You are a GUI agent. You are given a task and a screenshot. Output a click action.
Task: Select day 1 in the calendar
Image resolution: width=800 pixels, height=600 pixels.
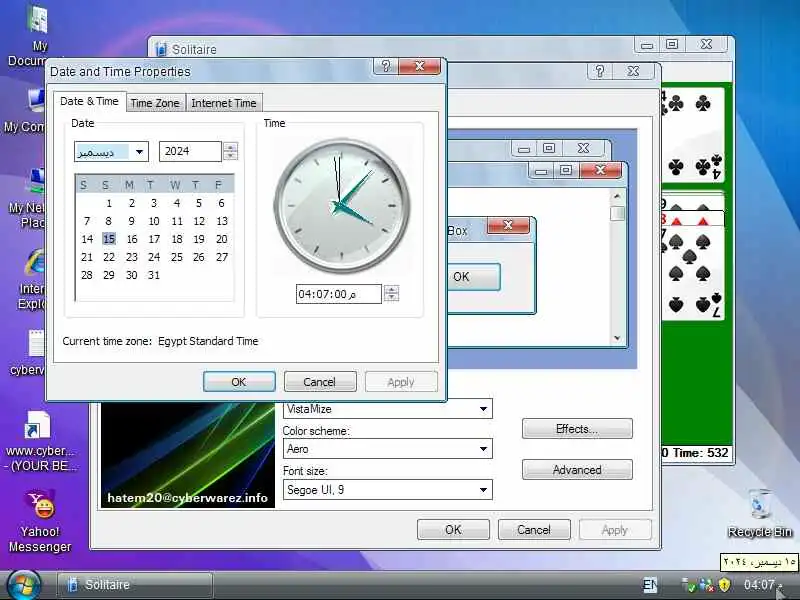(x=109, y=203)
